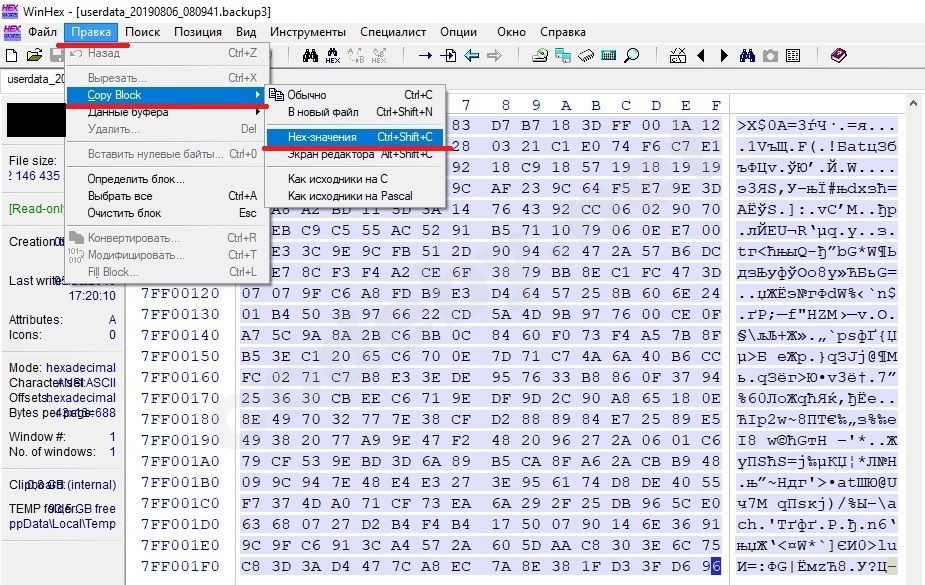Click the rightmost blue binoculars toolbar icon
Screen dimensions: 925x585
[747, 55]
